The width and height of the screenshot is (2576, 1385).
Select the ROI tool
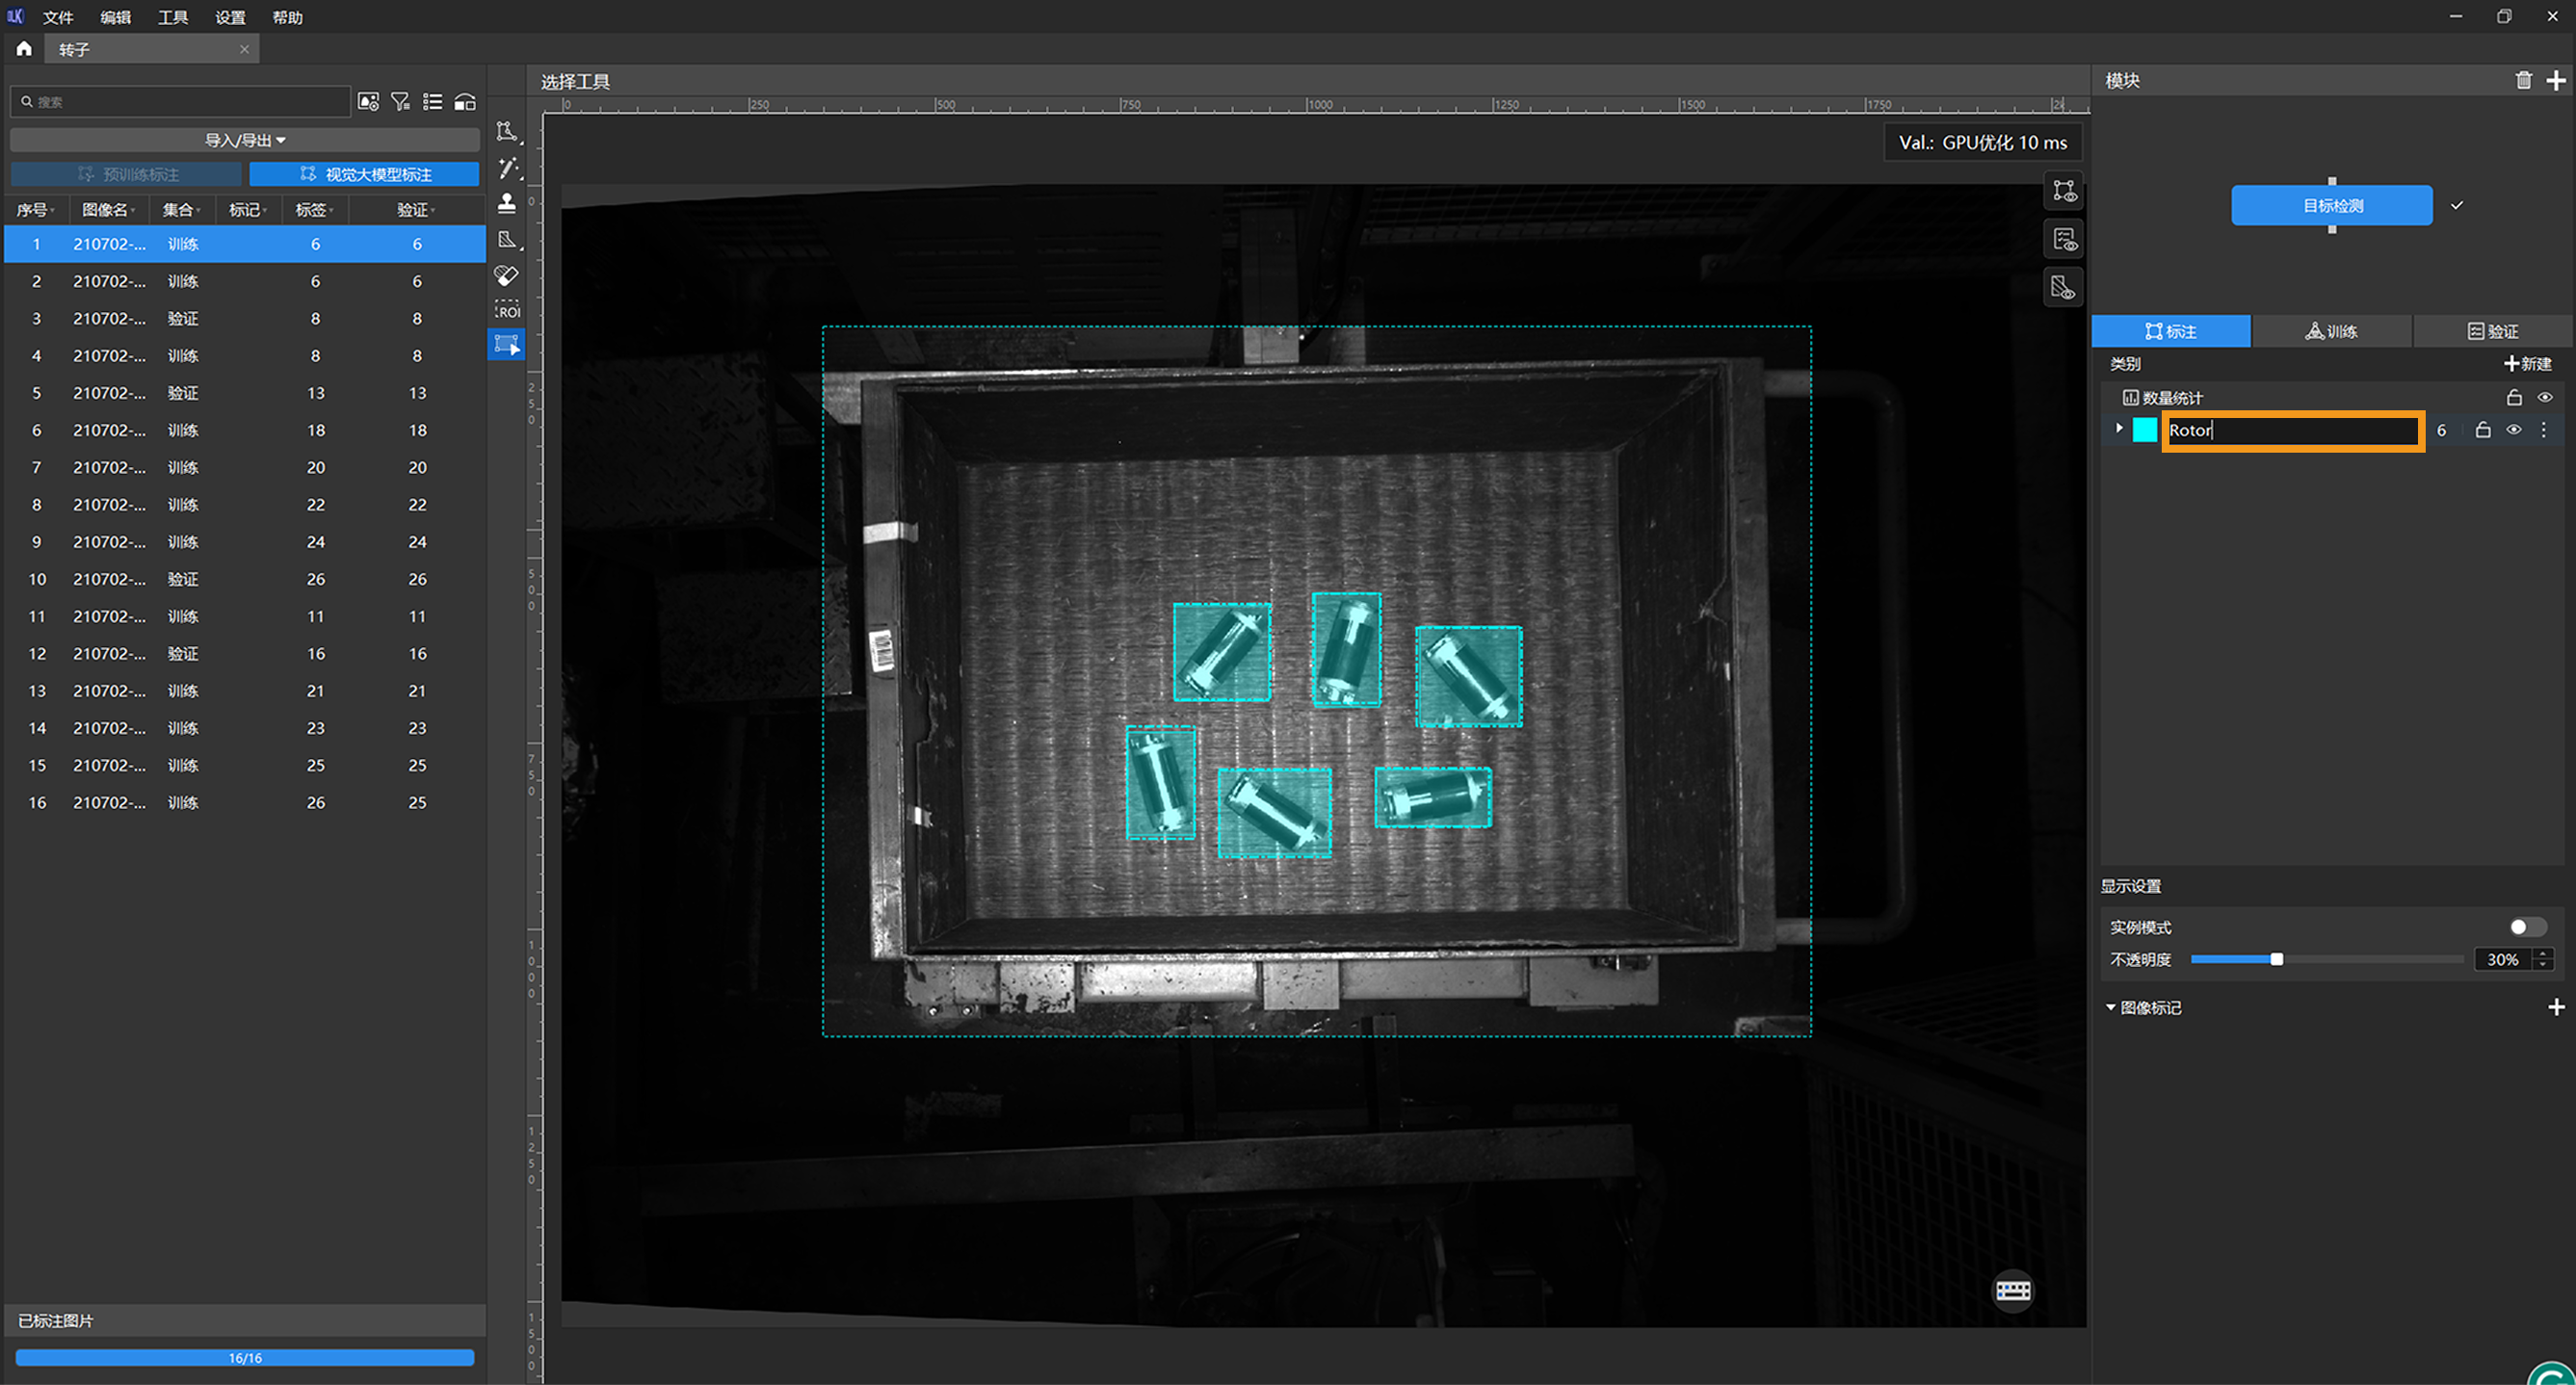507,310
